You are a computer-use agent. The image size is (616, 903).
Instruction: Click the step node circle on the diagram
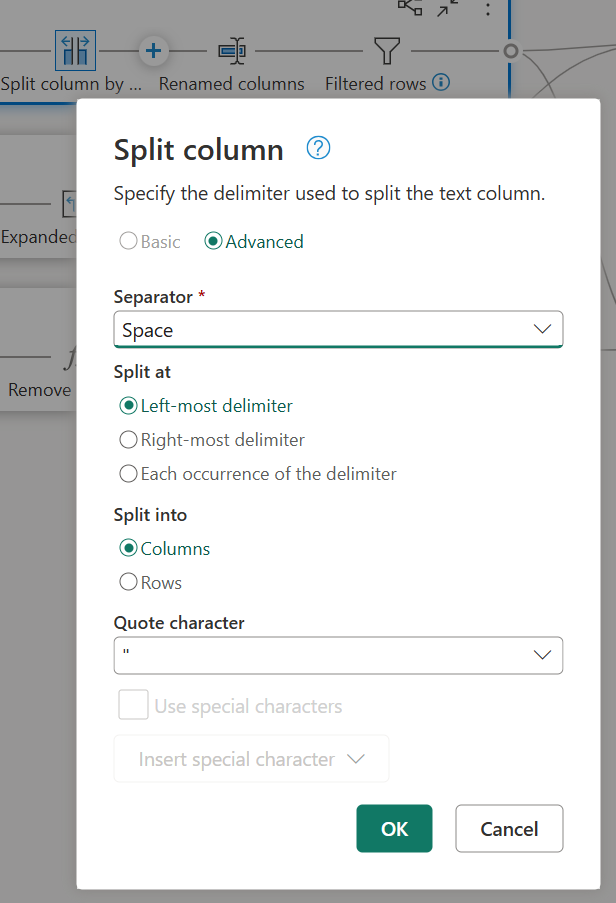pyautogui.click(x=511, y=49)
